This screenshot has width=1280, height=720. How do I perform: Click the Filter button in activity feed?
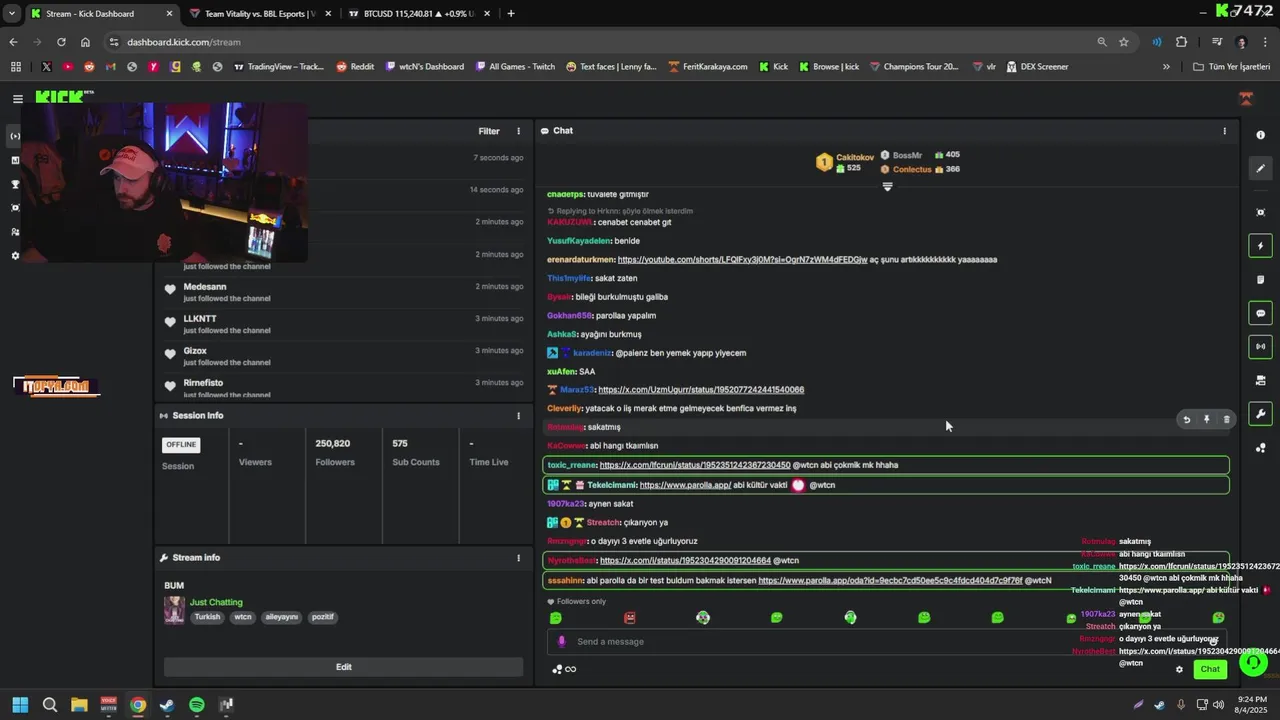pyautogui.click(x=489, y=131)
